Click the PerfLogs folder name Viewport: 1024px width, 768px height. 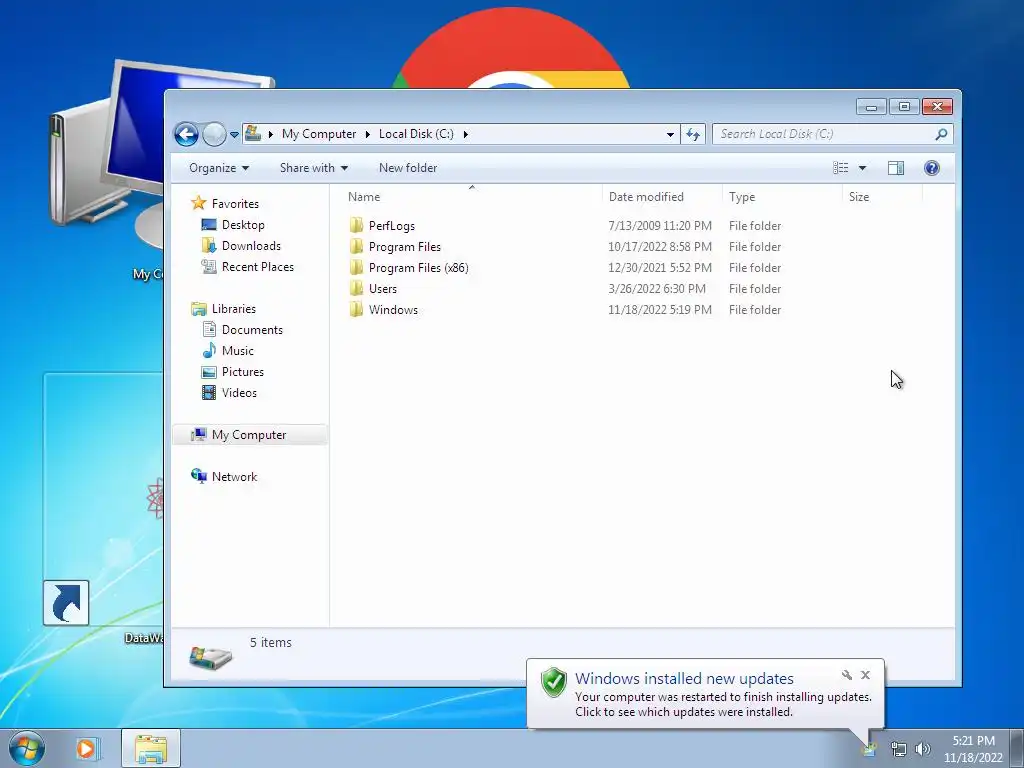click(x=392, y=225)
